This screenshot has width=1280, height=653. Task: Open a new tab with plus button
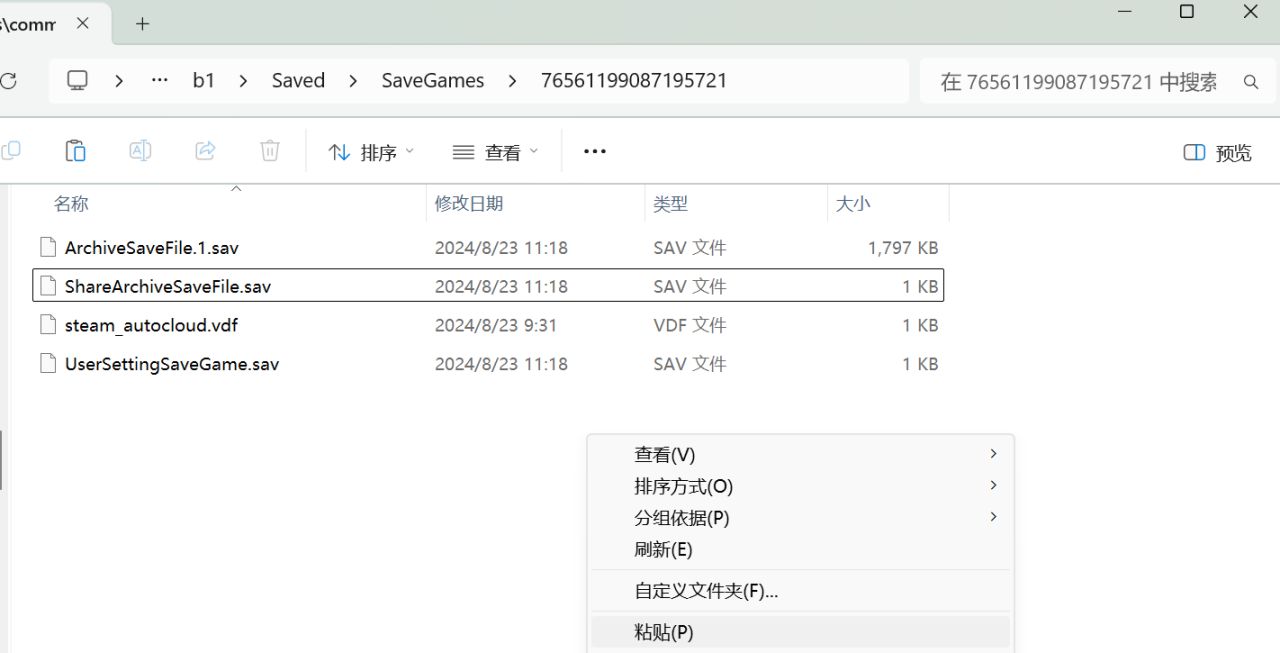click(142, 24)
